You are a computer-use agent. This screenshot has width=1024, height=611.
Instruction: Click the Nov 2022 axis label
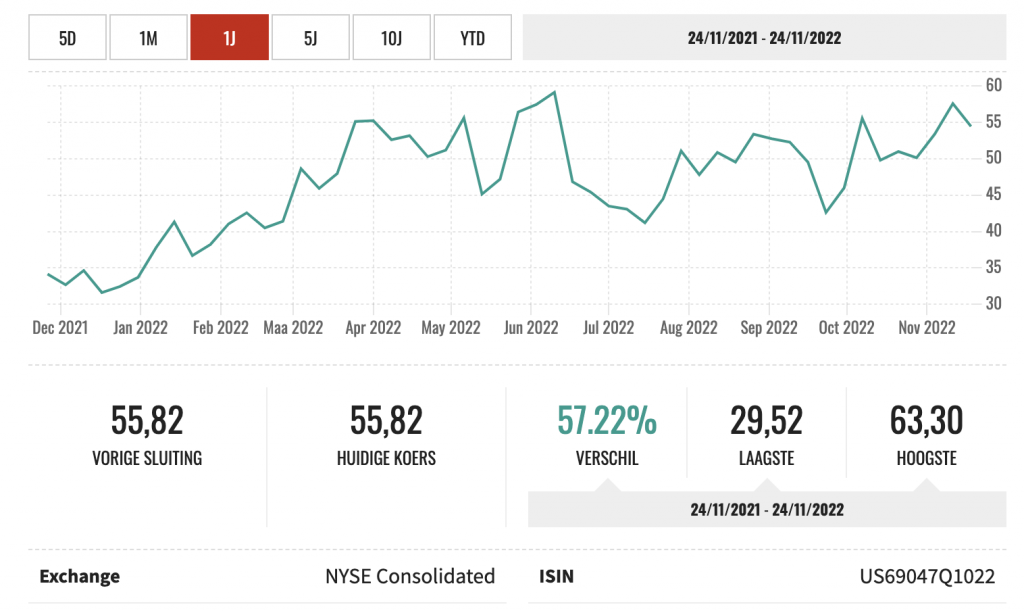point(926,328)
